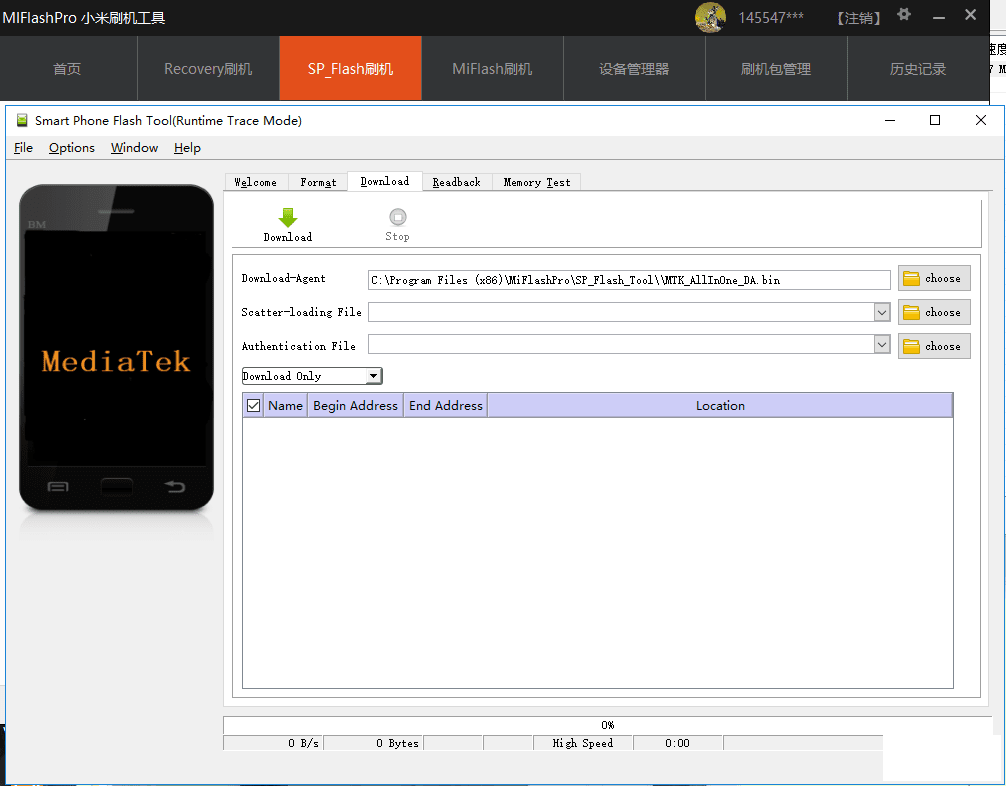This screenshot has width=1006, height=786.
Task: Click the Begin Address column header
Action: pyautogui.click(x=355, y=406)
